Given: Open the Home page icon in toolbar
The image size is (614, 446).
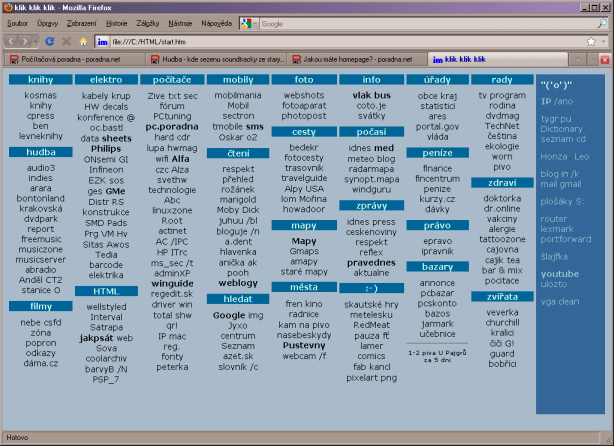Looking at the screenshot, I should 84,41.
